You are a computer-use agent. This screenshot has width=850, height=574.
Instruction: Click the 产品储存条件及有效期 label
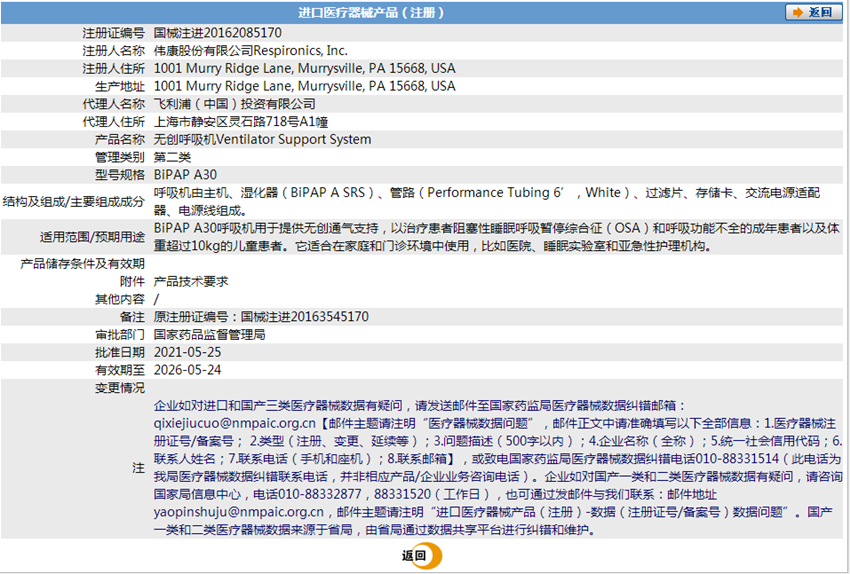click(82, 263)
